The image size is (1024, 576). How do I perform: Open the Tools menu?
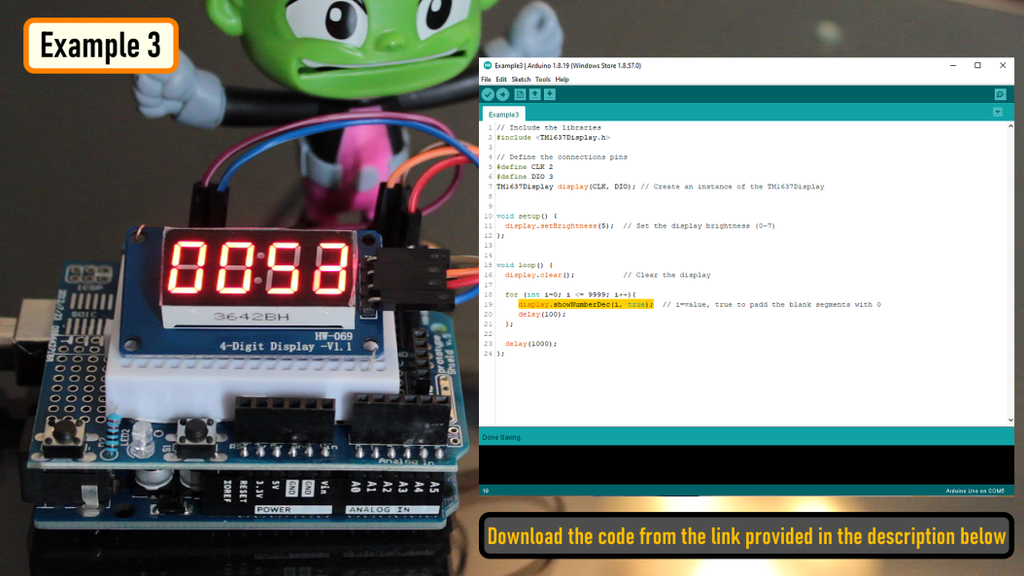pos(542,77)
